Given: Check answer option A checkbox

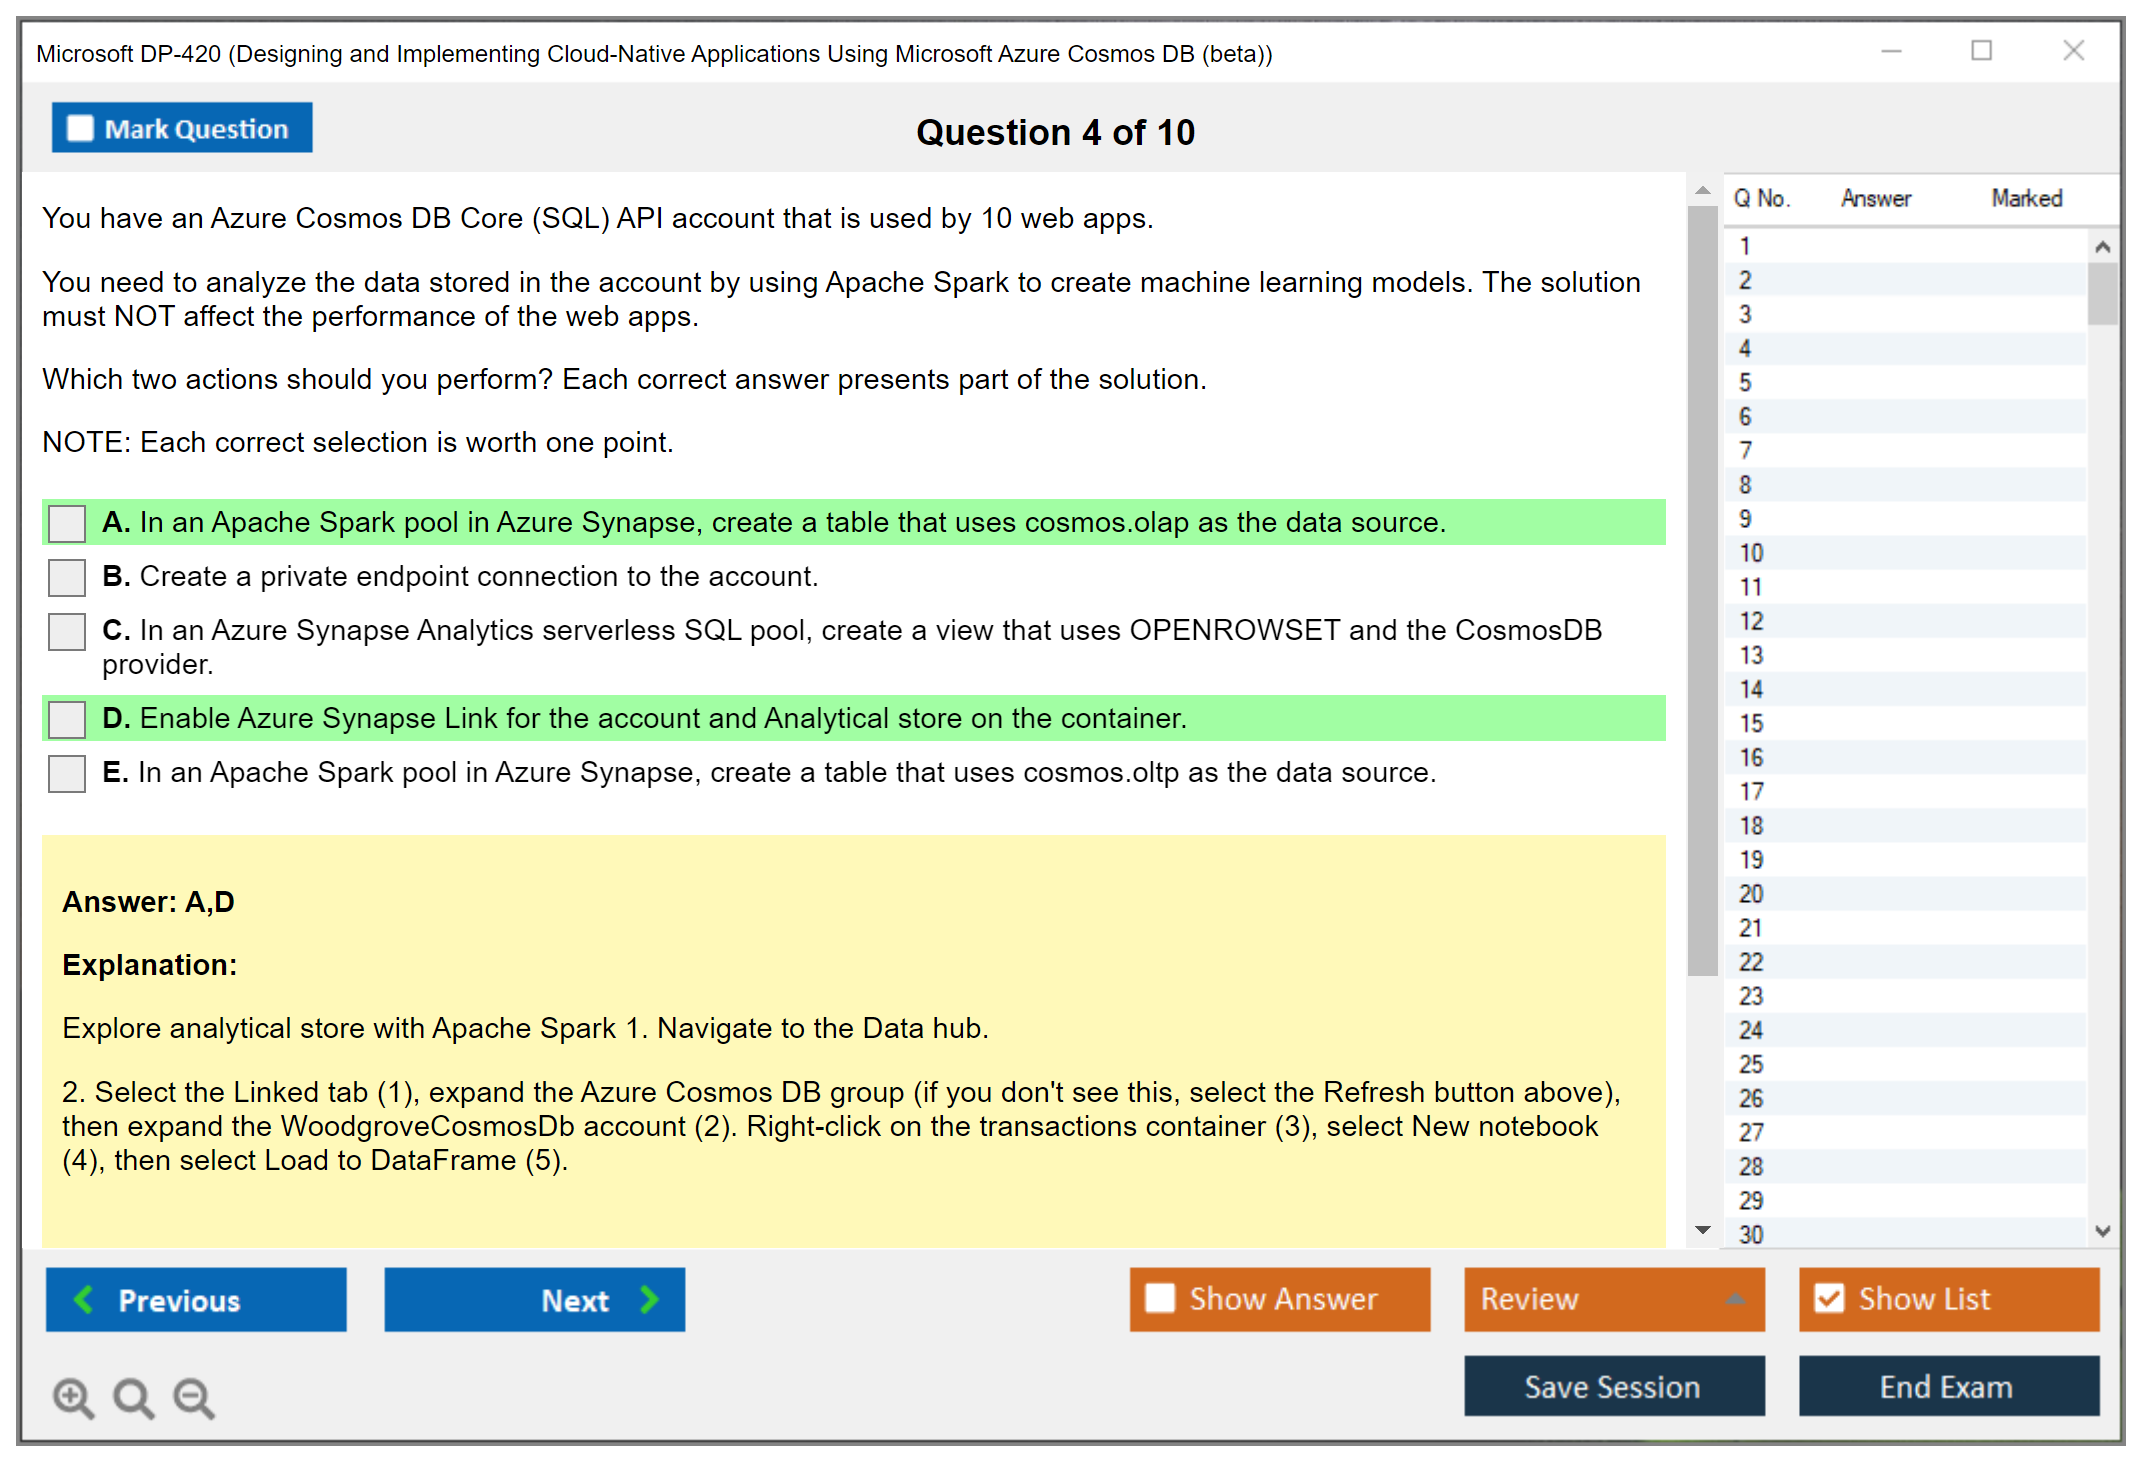Looking at the screenshot, I should 67,523.
